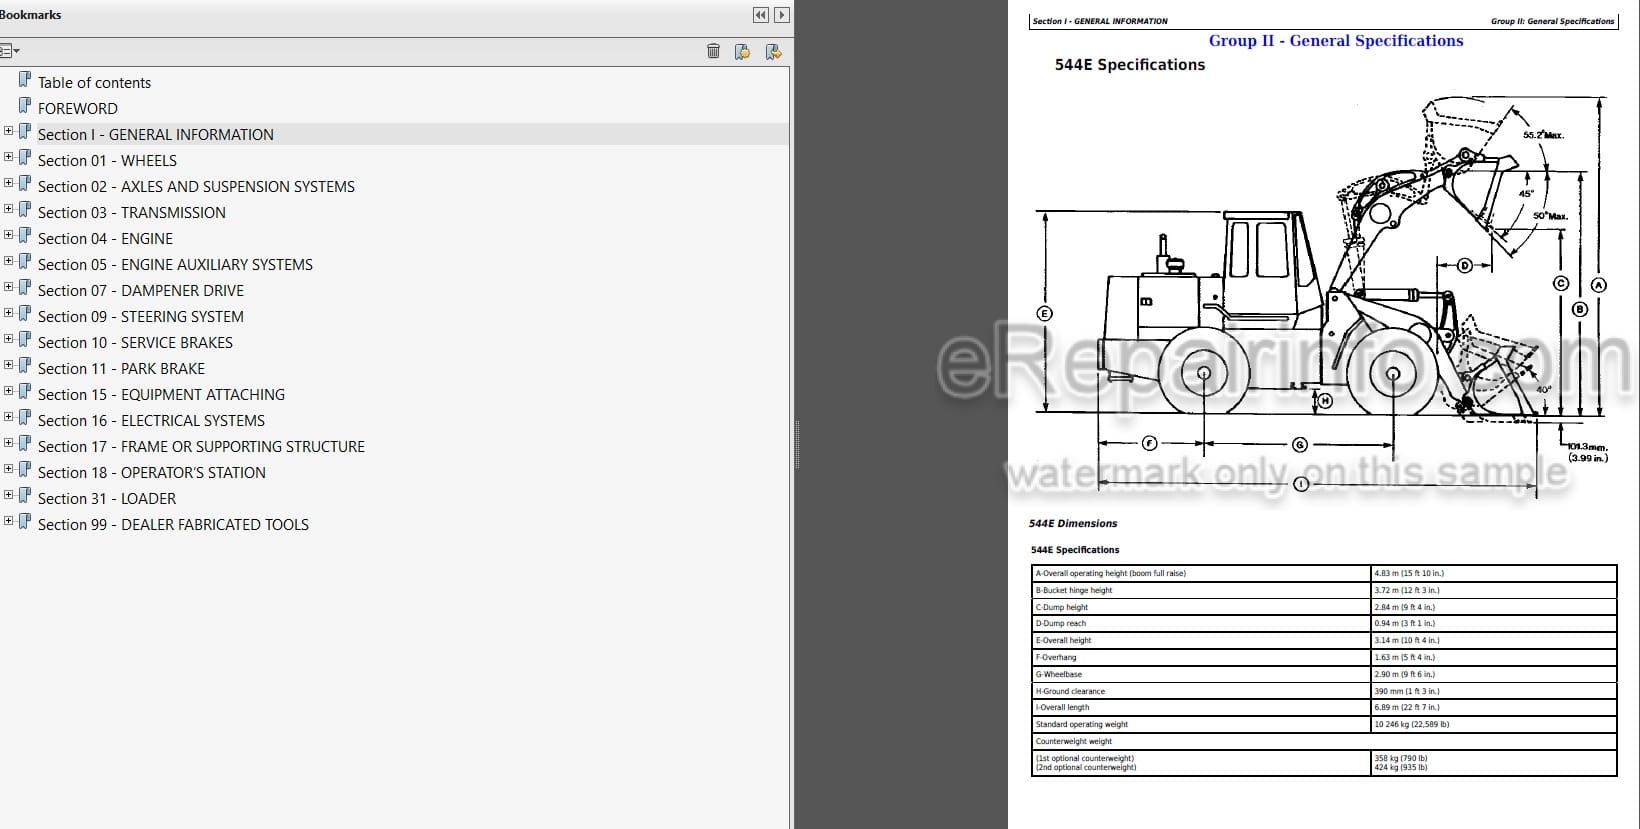Image resolution: width=1640 pixels, height=829 pixels.
Task: Open Section 02 - AXLES AND SUSPENSION SYSTEMS
Action: pos(196,187)
